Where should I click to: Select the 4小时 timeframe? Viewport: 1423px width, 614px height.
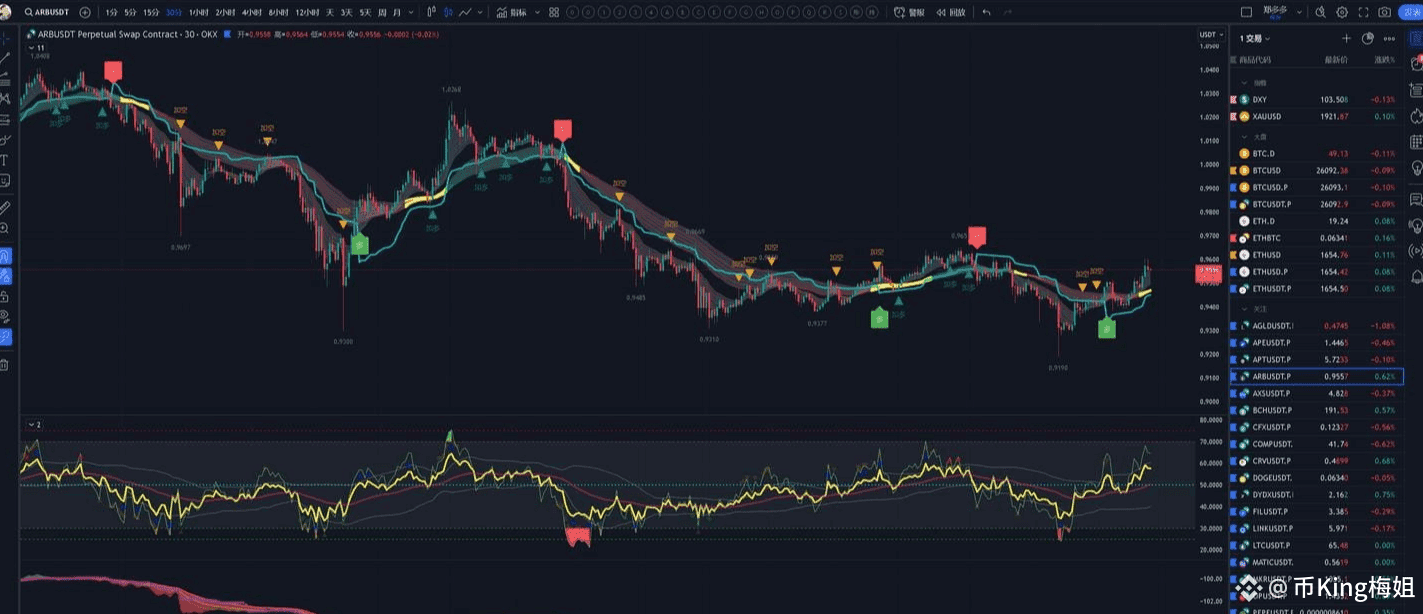[x=251, y=12]
